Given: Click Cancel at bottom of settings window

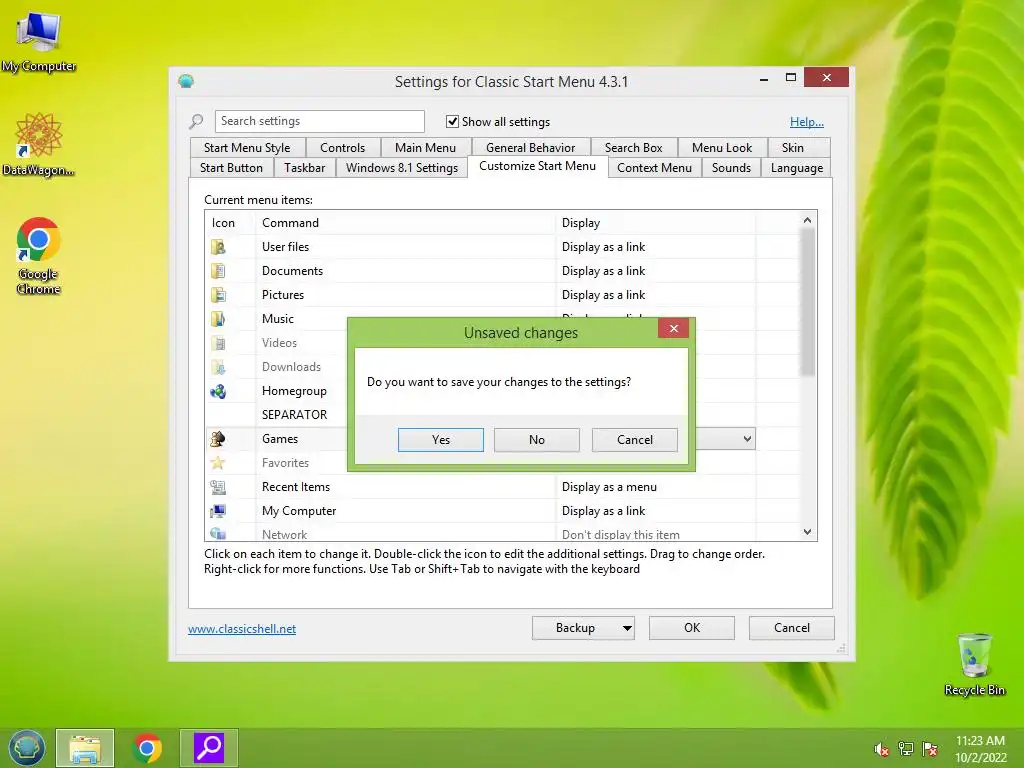Looking at the screenshot, I should [x=792, y=628].
